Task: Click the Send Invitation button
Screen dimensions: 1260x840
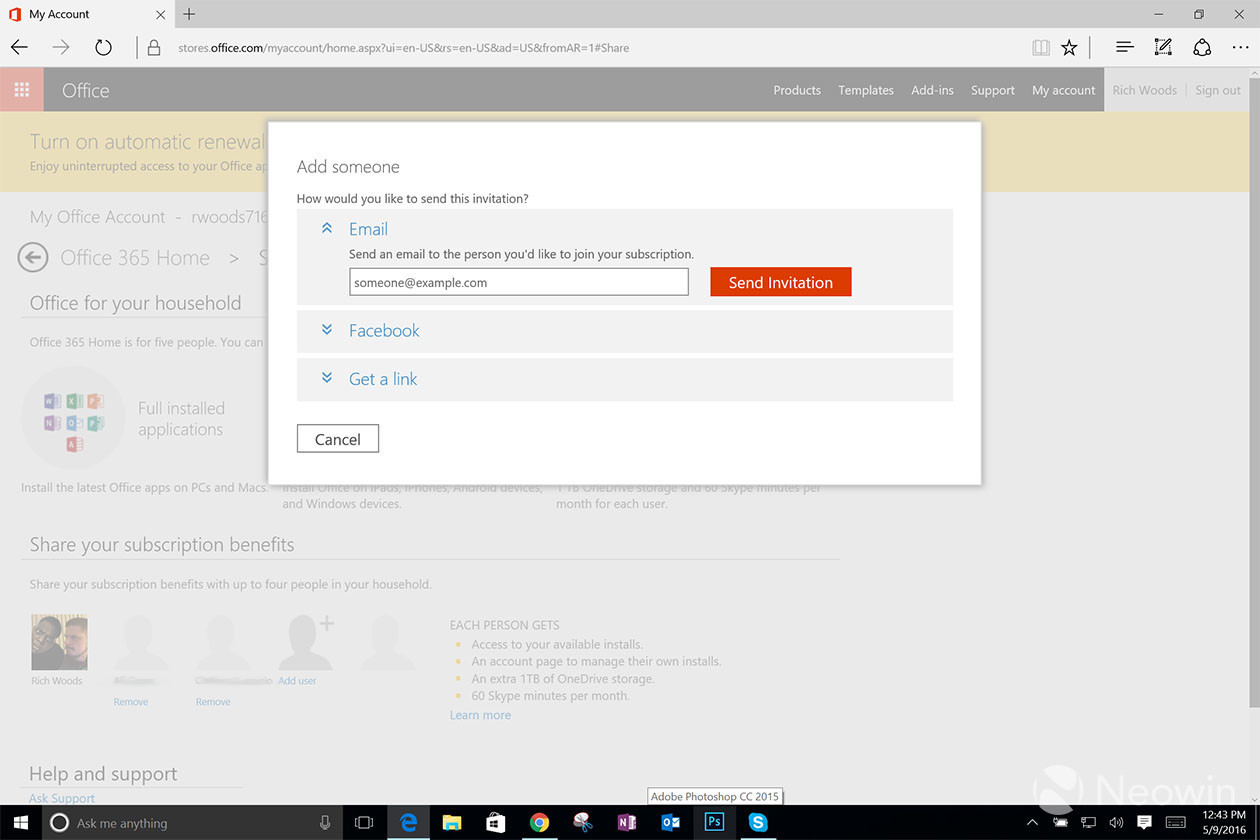Action: click(x=780, y=282)
